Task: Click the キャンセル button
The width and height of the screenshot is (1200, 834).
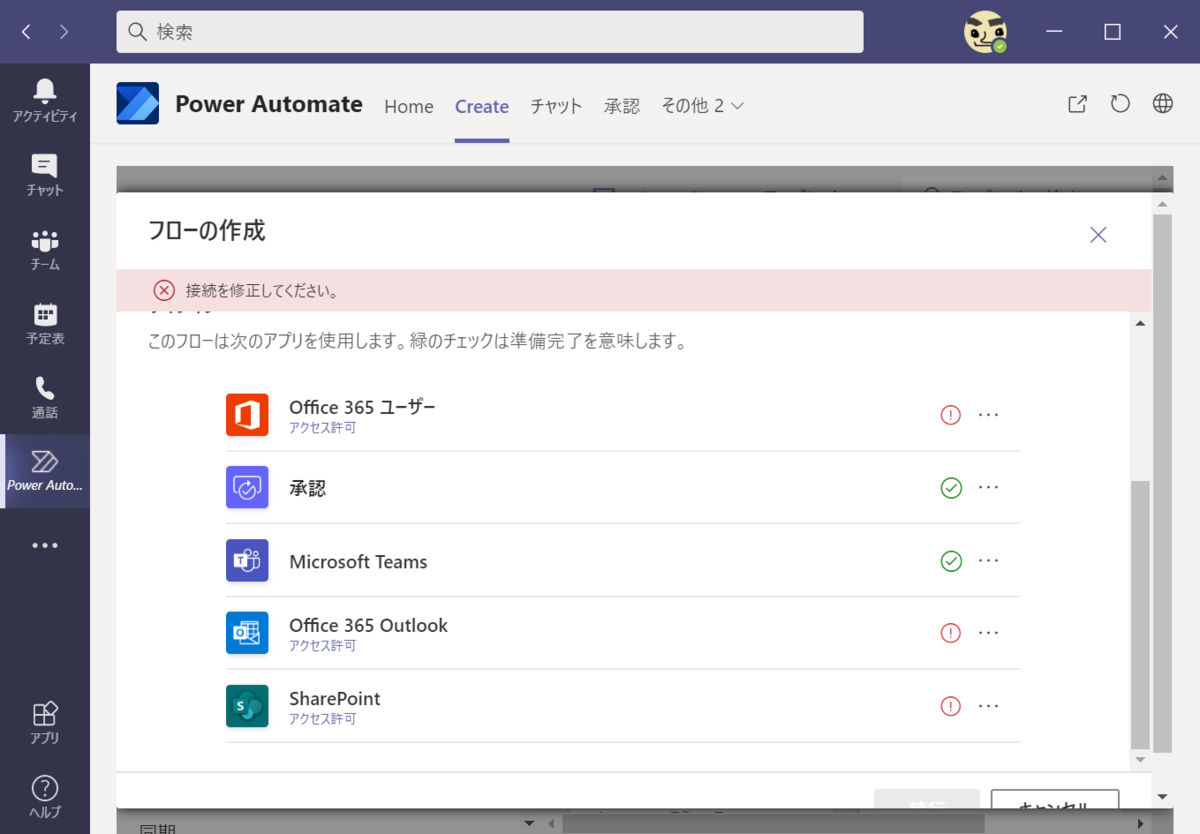Action: click(x=1055, y=800)
